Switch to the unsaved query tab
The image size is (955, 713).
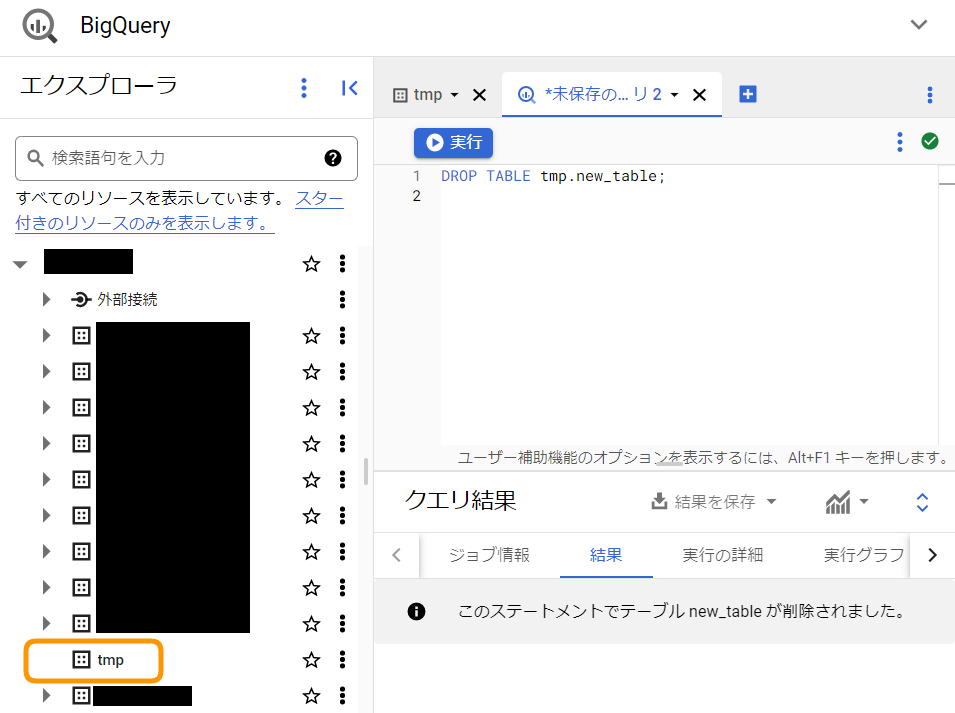pos(589,94)
